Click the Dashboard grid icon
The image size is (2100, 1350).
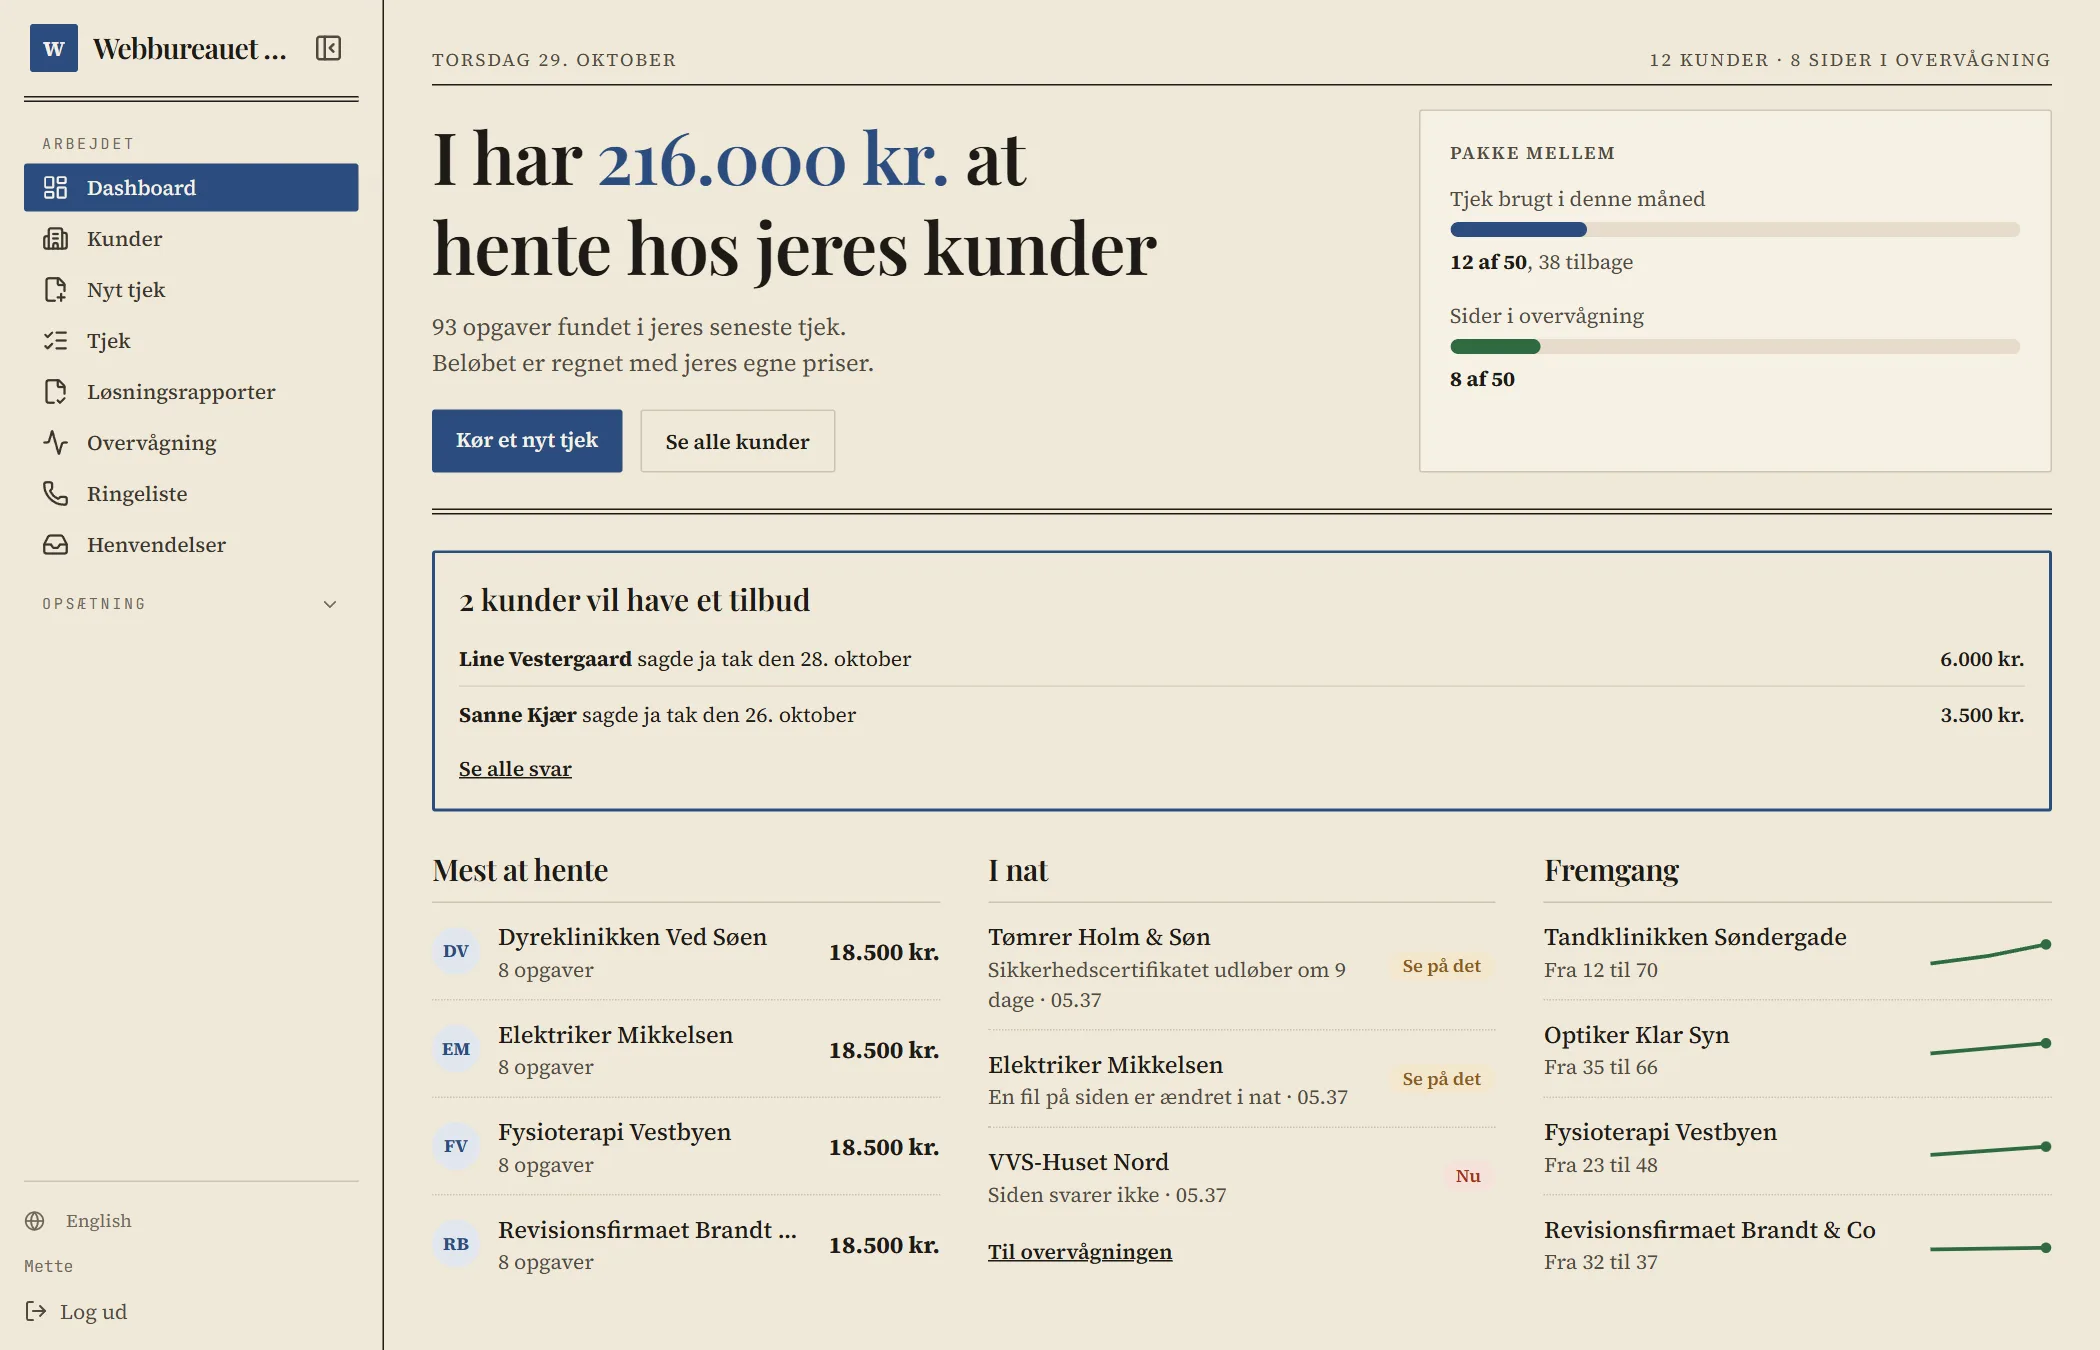click(55, 187)
